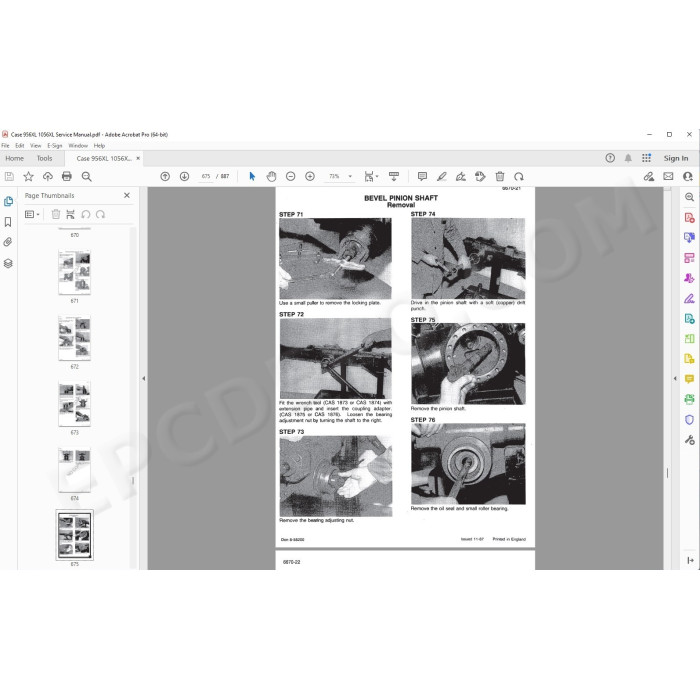Open the Protect shield tool in right panel
Viewport: 700px width, 700px height.
tap(689, 420)
